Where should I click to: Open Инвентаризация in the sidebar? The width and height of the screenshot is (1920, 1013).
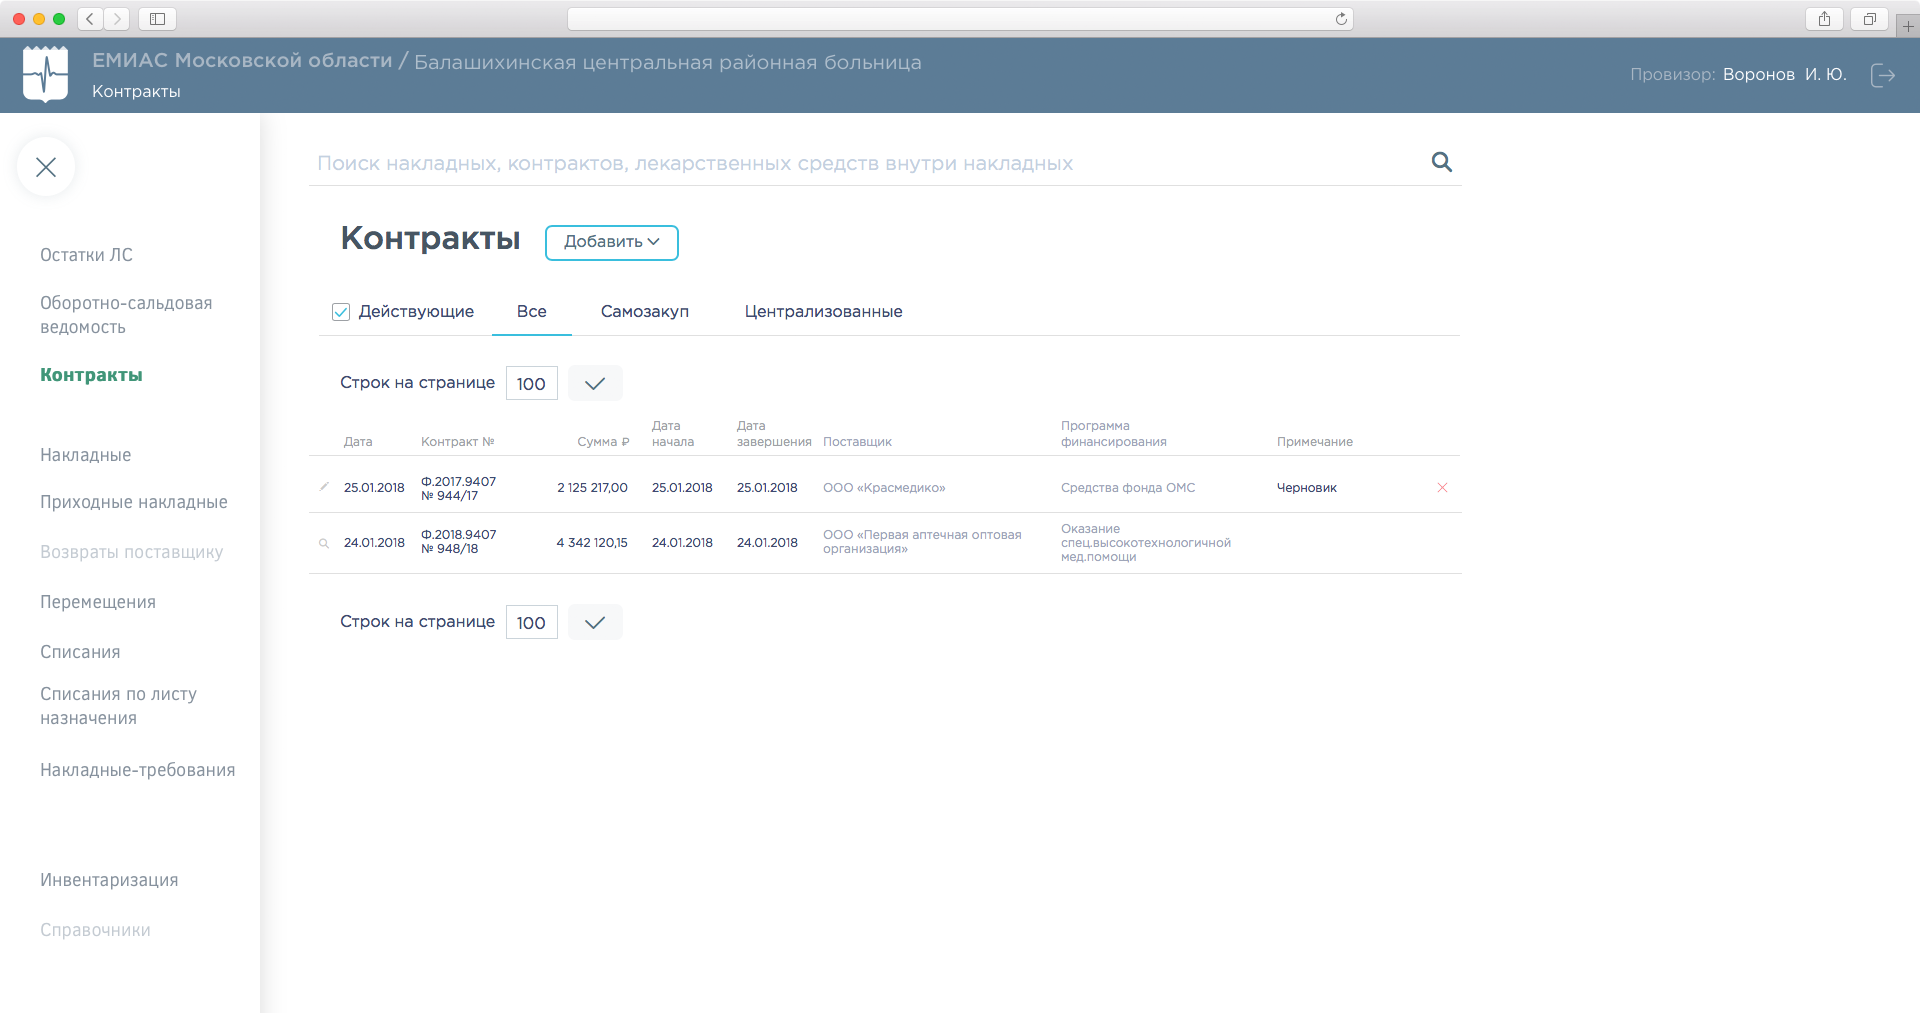click(109, 880)
